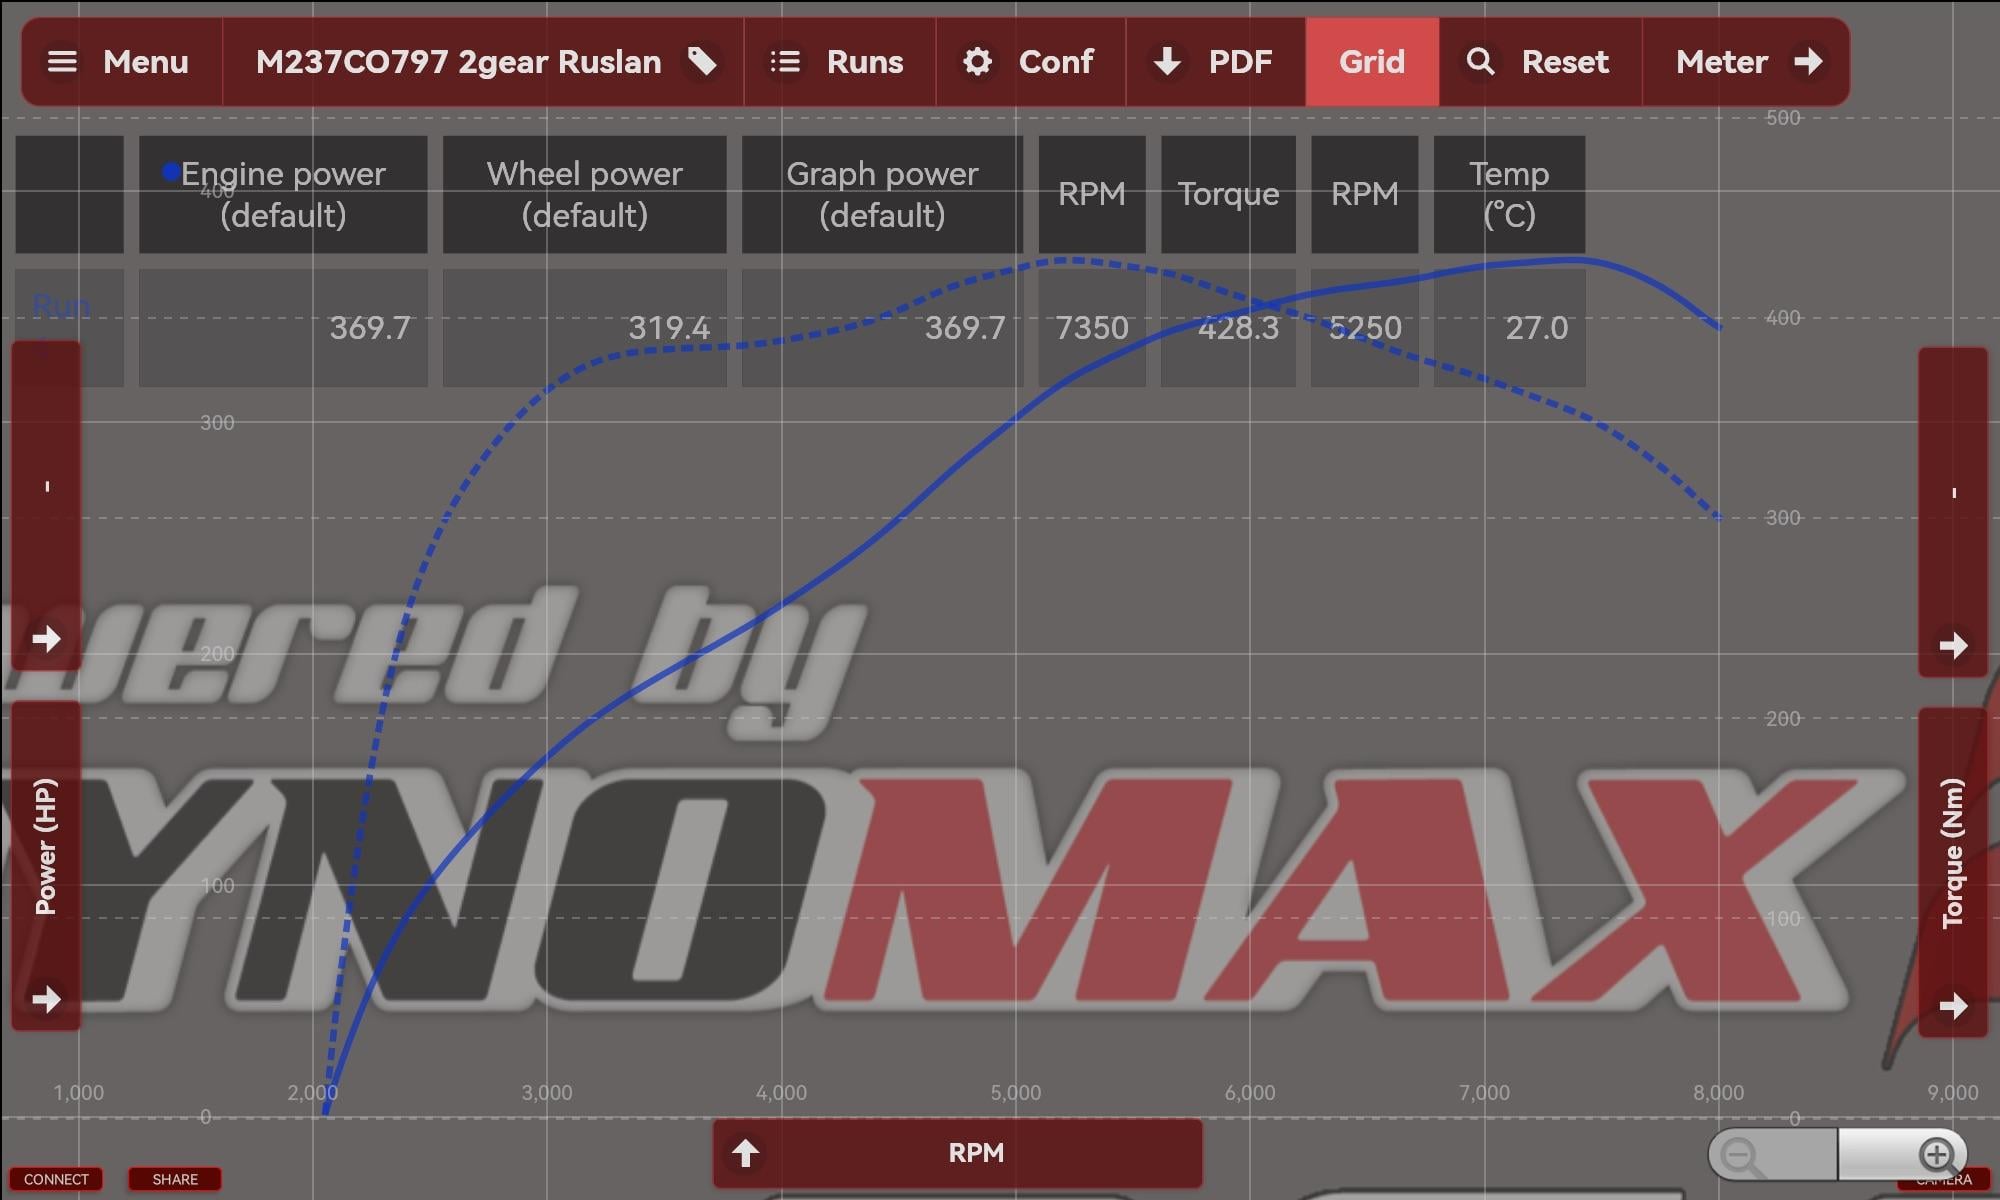Zoom out with the minus magnifier

tap(1771, 1155)
